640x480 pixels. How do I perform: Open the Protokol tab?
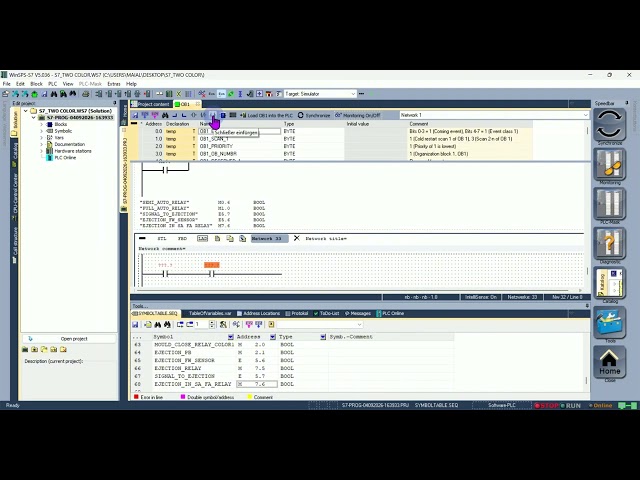coord(297,313)
